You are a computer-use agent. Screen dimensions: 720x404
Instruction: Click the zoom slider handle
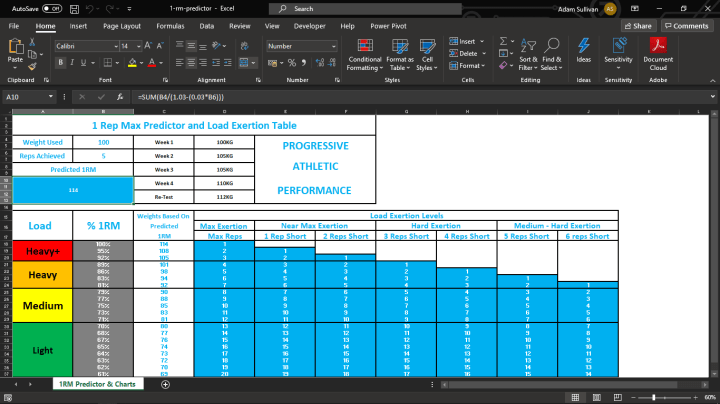pyautogui.click(x=653, y=397)
